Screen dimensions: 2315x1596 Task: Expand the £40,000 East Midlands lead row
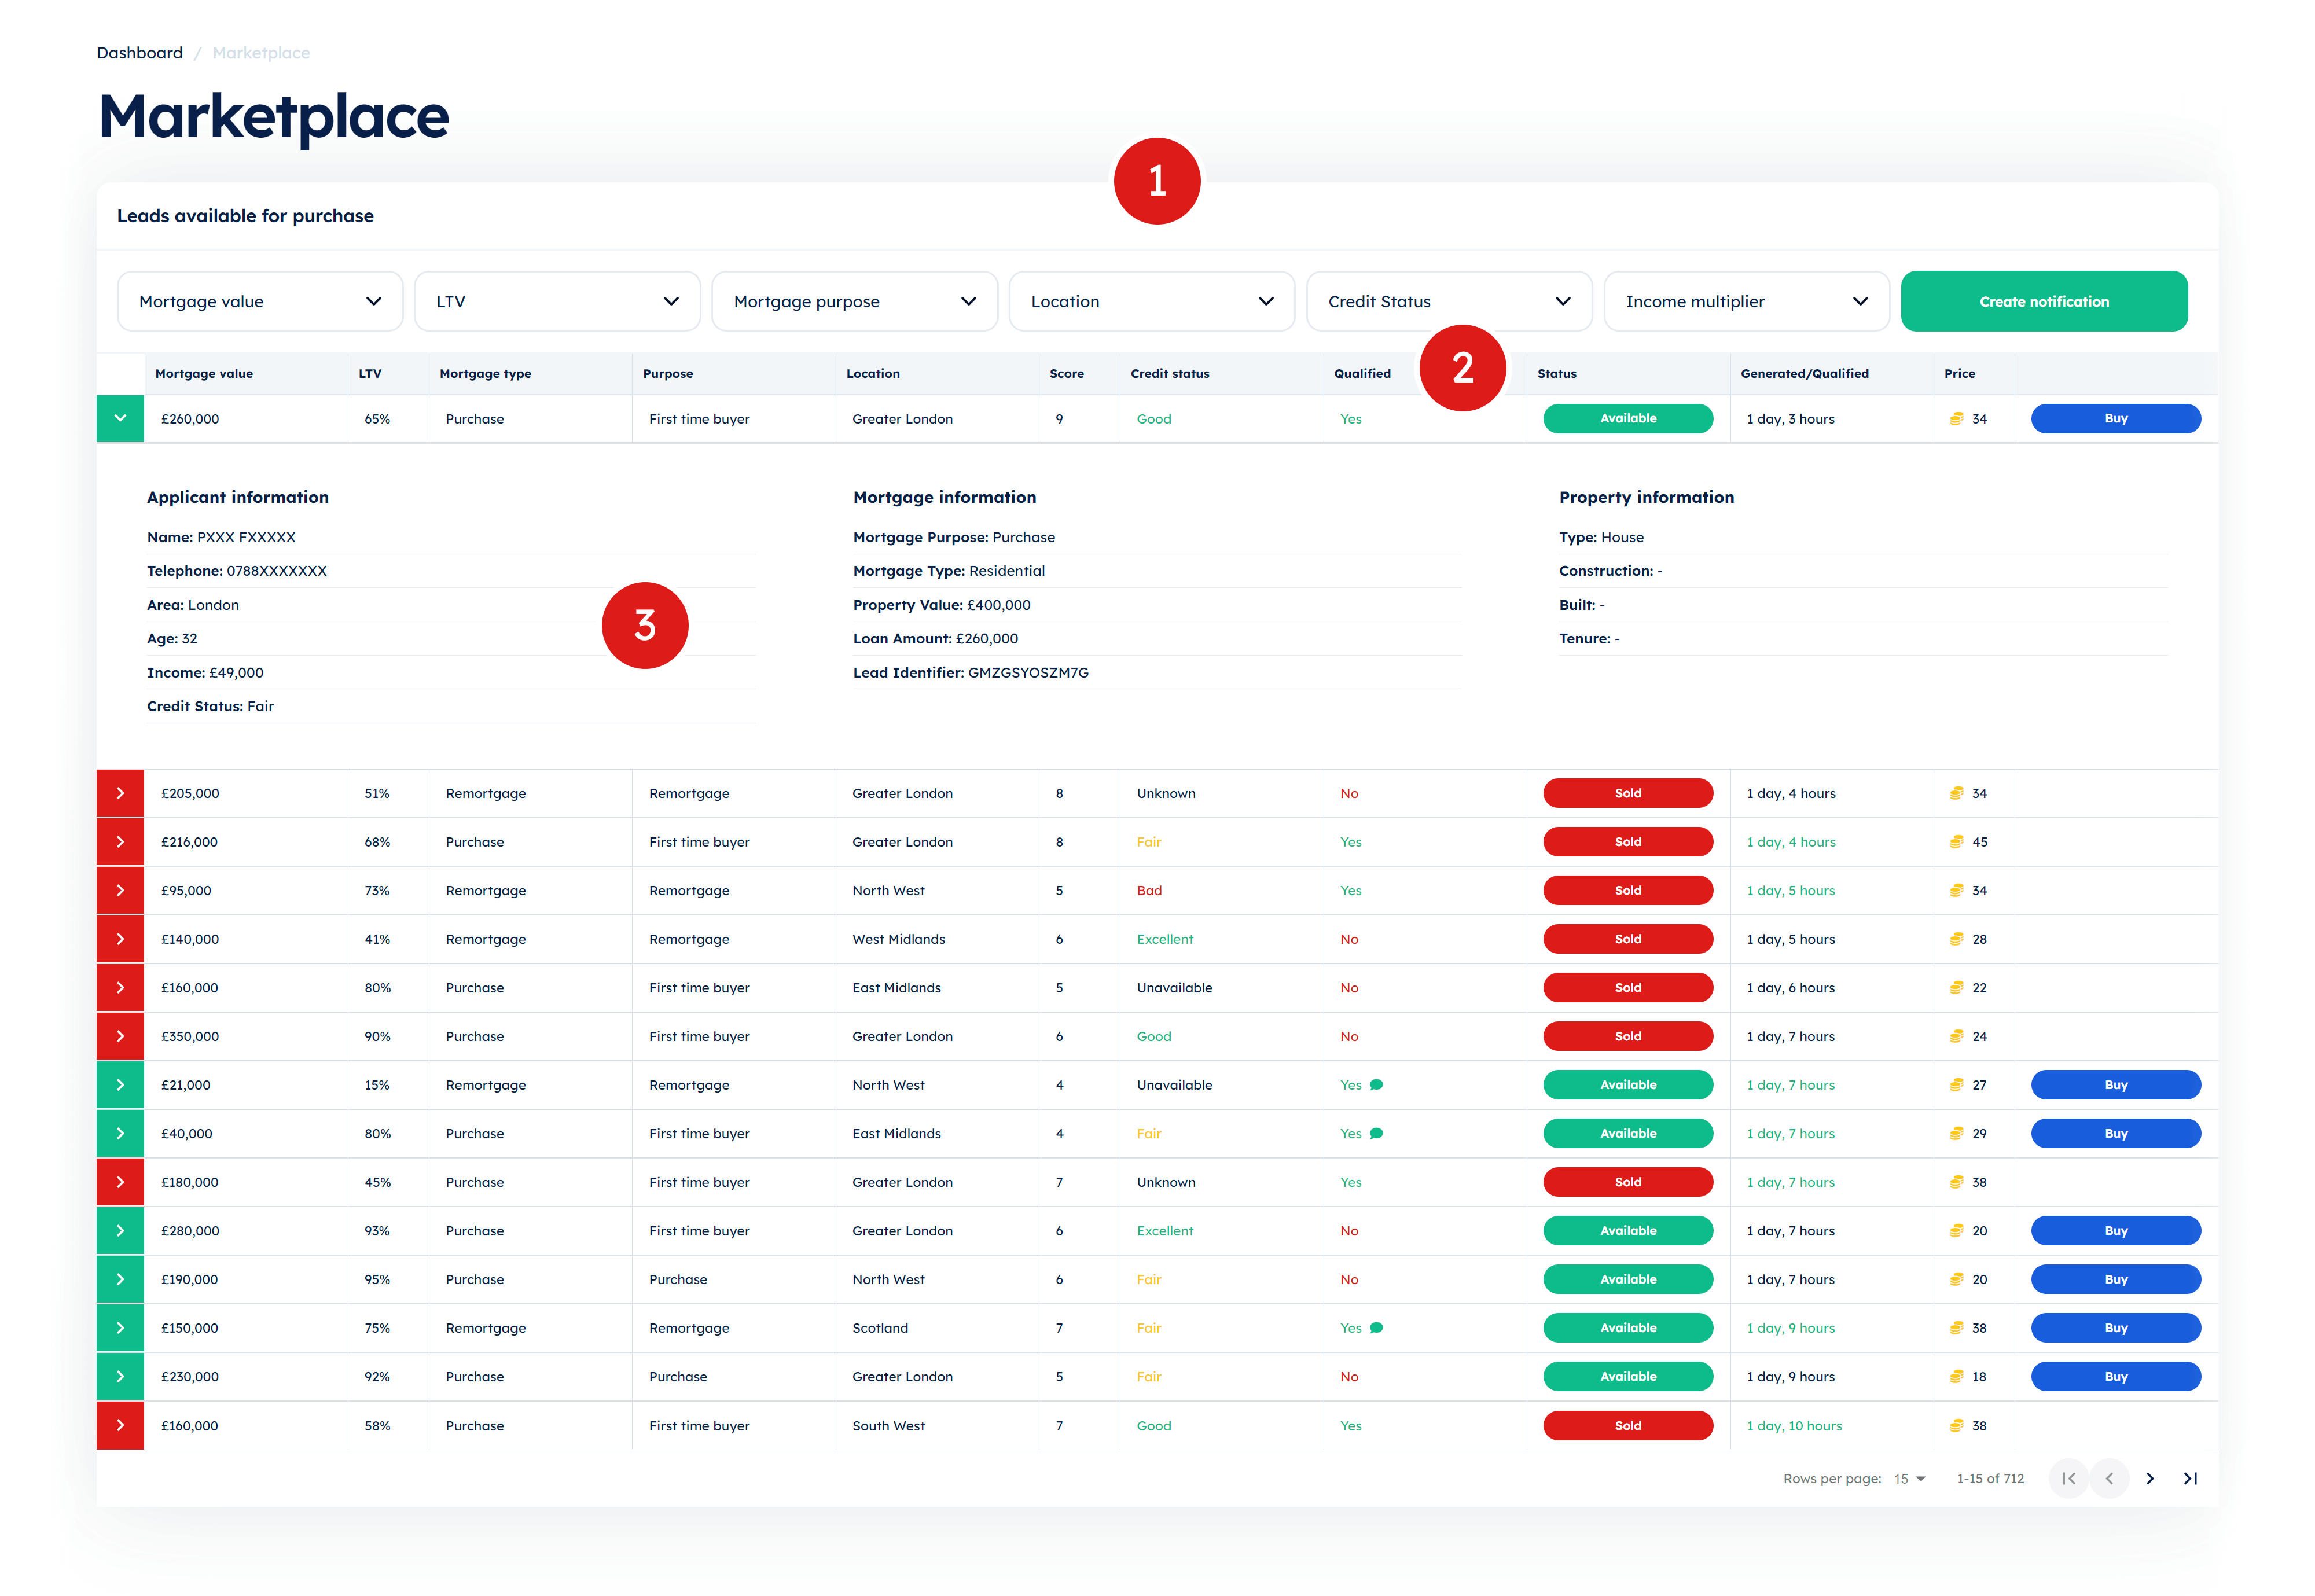(x=120, y=1133)
